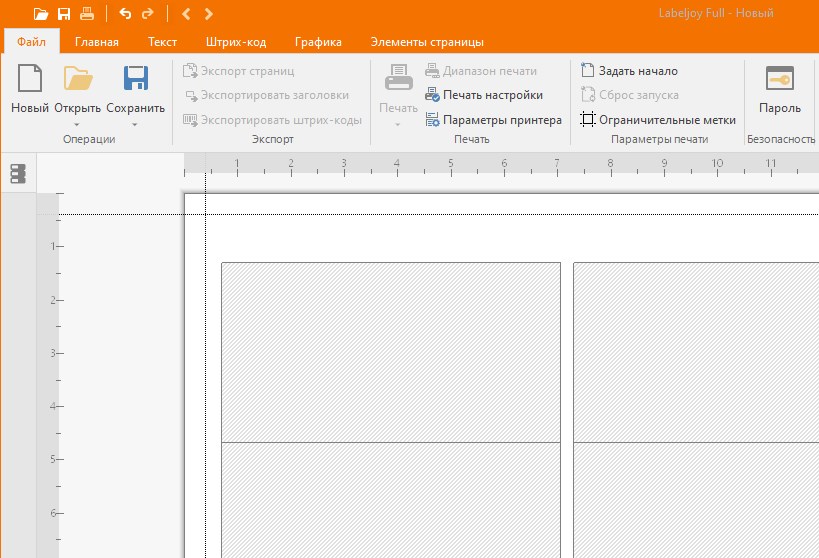Click Сброс запуска
Screen dimensions: 819x558
[x=629, y=95]
